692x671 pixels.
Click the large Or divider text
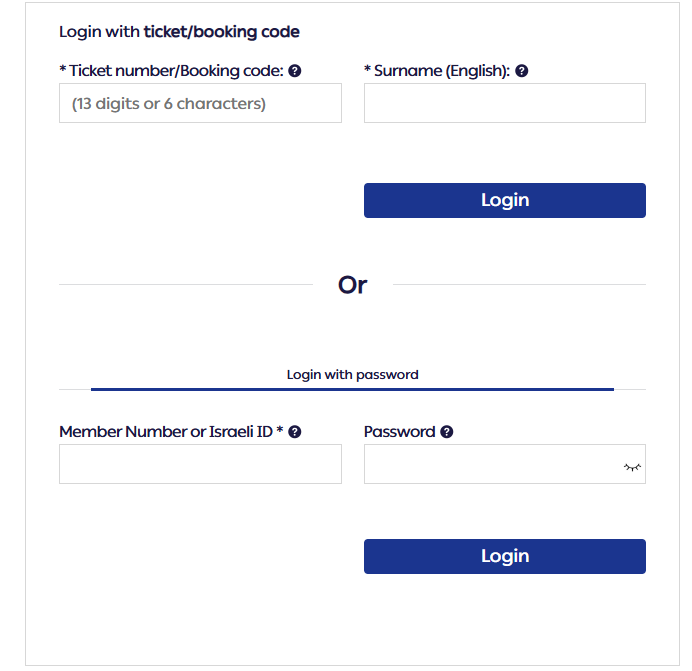click(x=352, y=285)
